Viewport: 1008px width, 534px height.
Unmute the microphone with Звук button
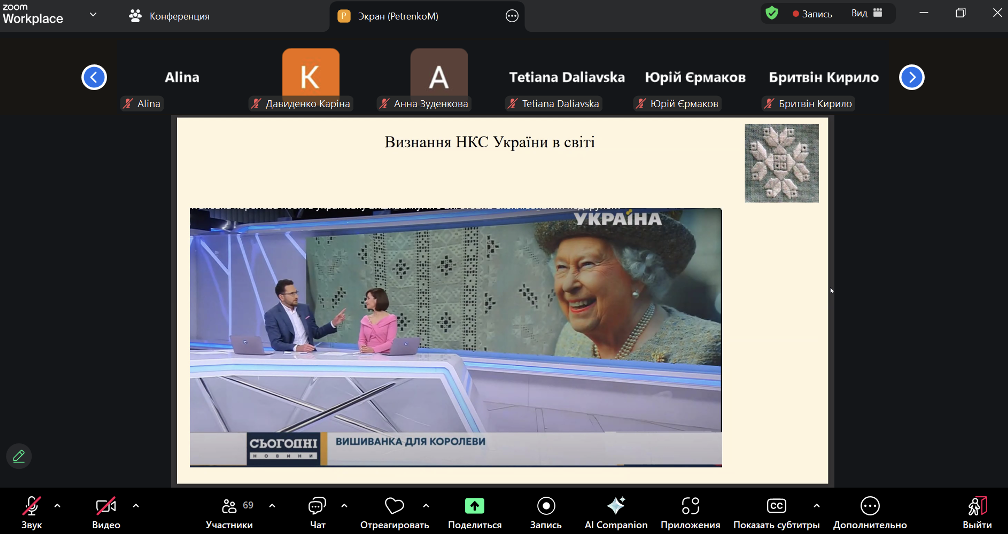(x=32, y=507)
